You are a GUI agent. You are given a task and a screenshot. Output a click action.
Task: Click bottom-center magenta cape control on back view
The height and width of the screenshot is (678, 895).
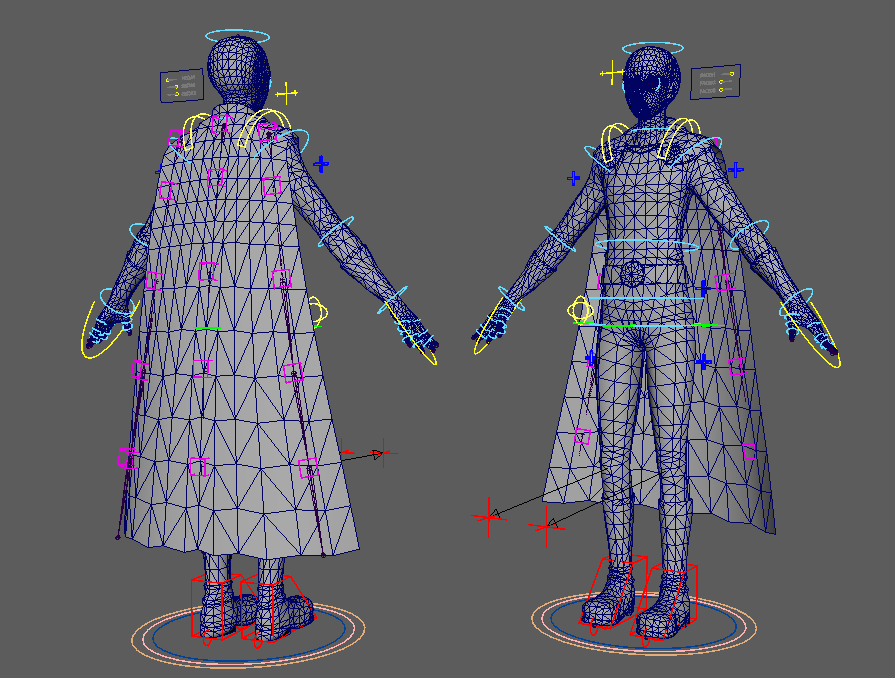point(198,466)
